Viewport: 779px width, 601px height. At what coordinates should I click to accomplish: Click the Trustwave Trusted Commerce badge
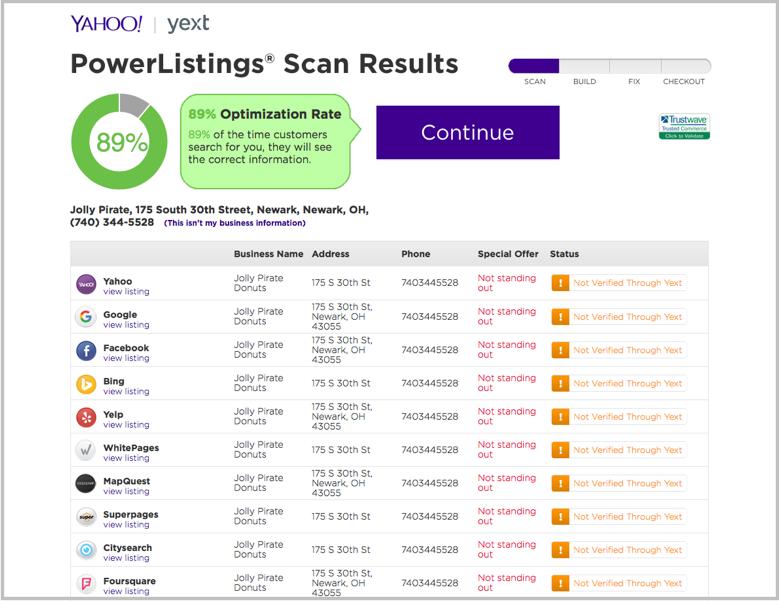684,127
